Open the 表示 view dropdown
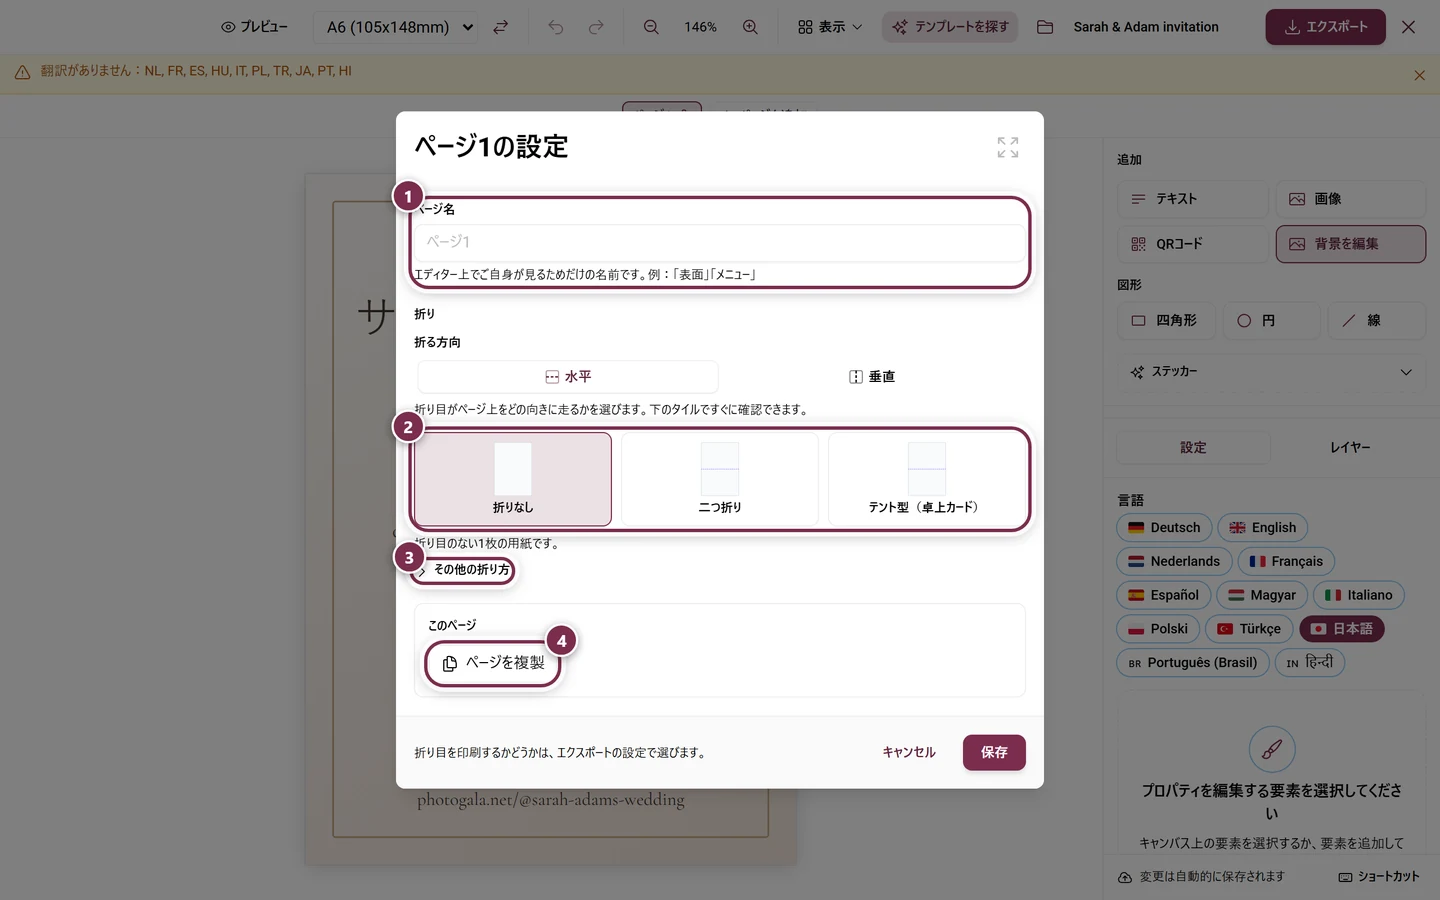This screenshot has height=900, width=1440. click(830, 27)
